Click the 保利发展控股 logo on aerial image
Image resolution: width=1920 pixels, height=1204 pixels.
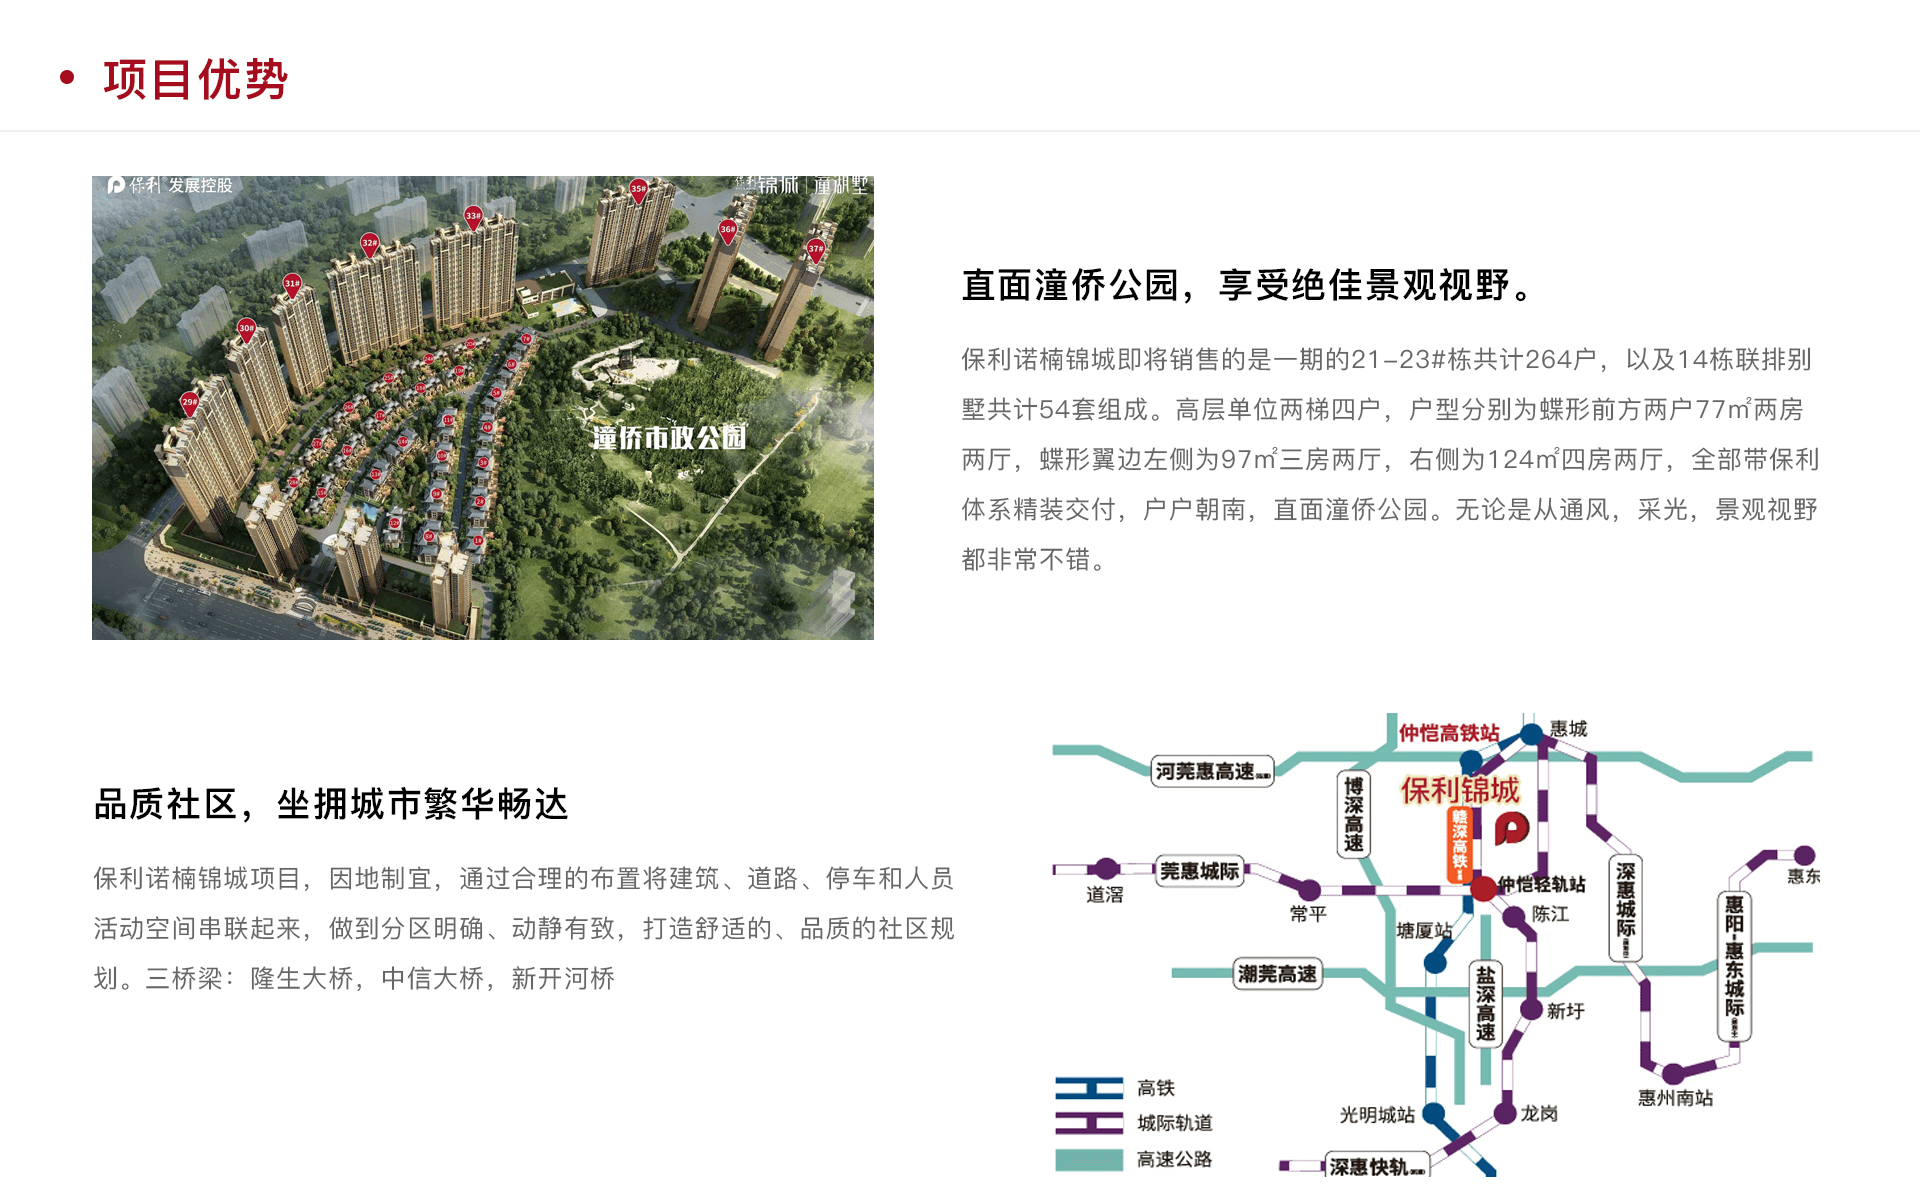(170, 185)
